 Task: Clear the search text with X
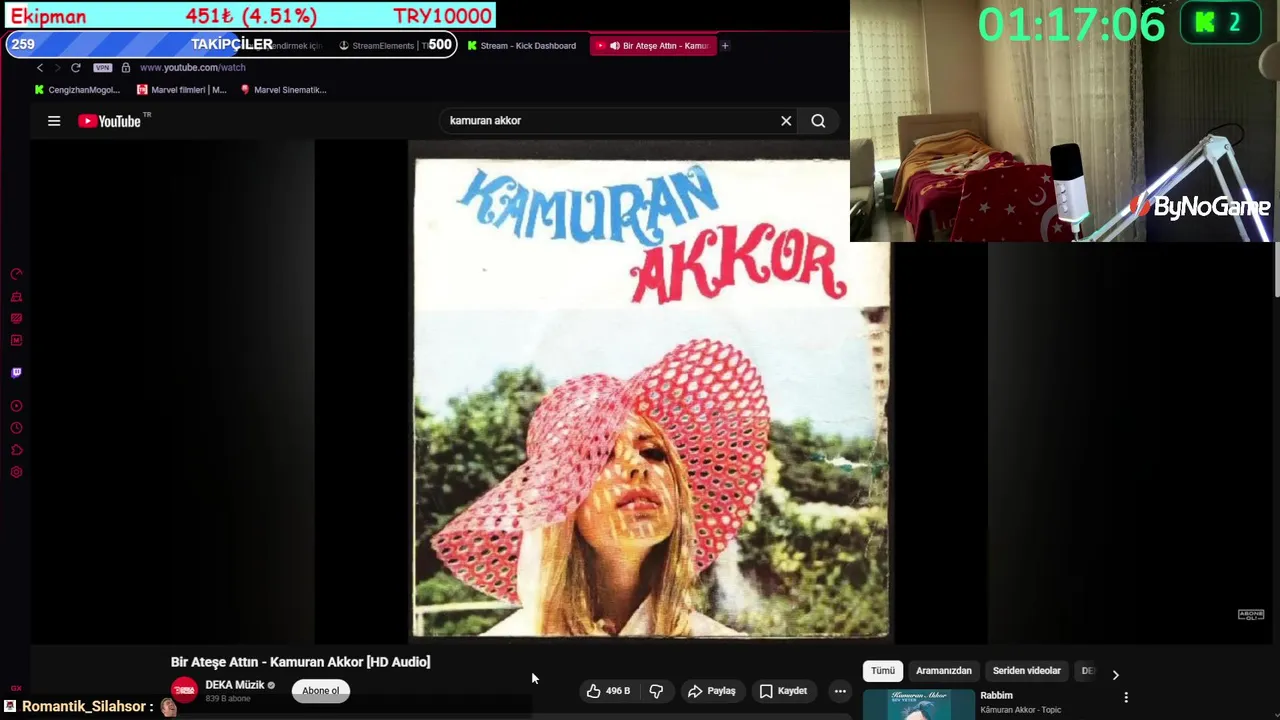point(786,121)
